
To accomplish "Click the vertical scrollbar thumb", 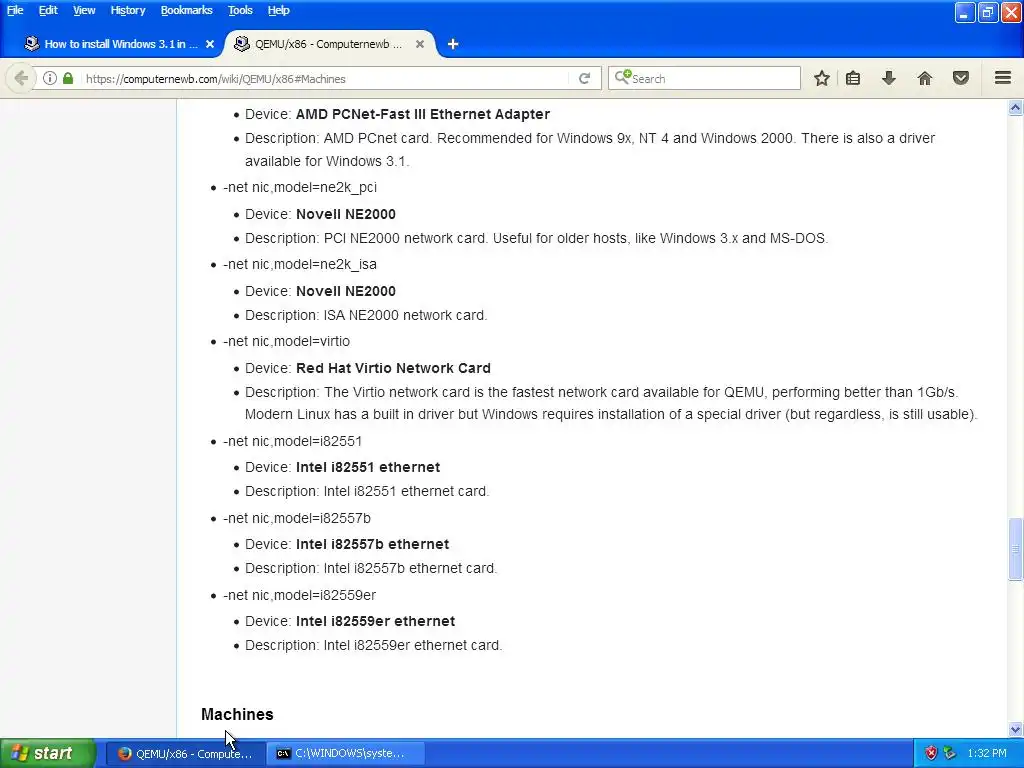I will [x=1015, y=549].
